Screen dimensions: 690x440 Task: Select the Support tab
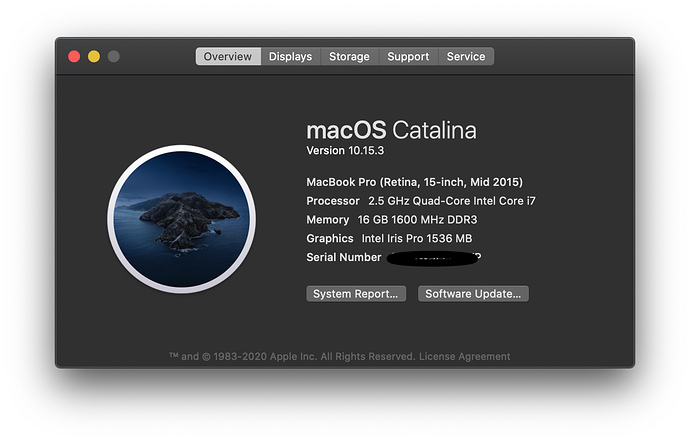coord(408,56)
